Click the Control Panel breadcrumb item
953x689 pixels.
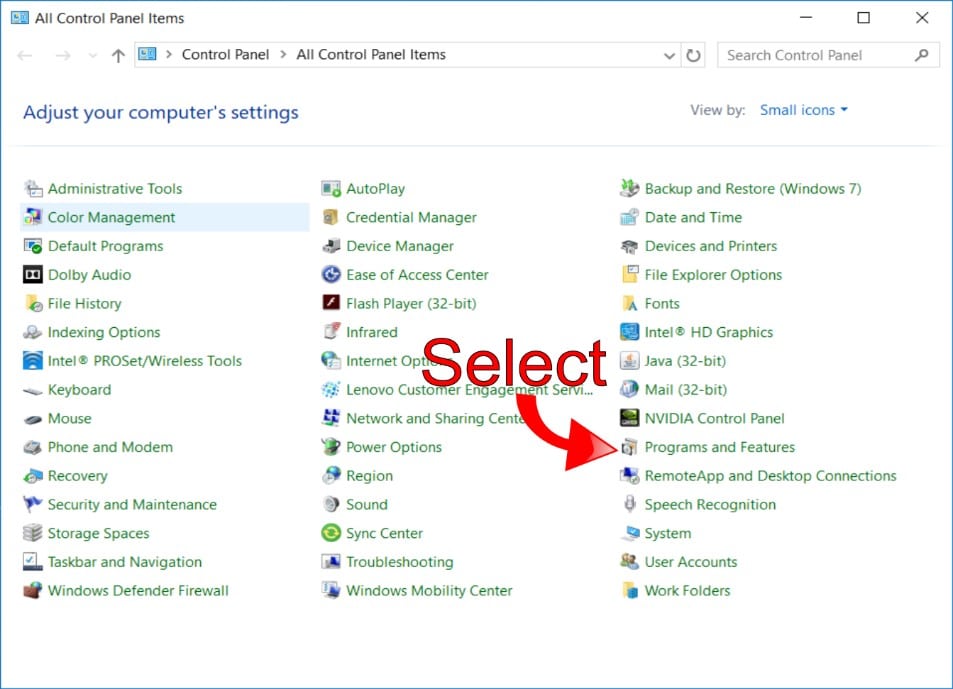click(x=225, y=55)
